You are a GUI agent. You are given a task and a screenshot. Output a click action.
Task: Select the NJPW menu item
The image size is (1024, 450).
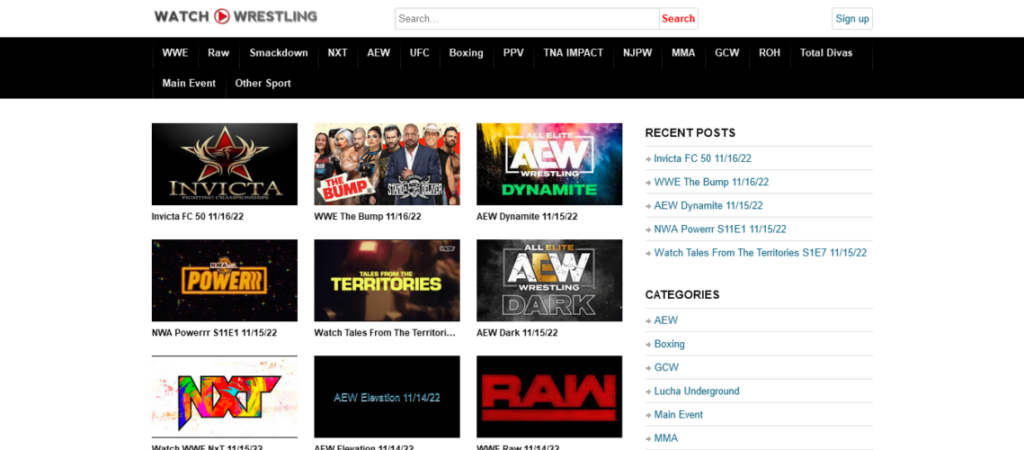(x=637, y=53)
